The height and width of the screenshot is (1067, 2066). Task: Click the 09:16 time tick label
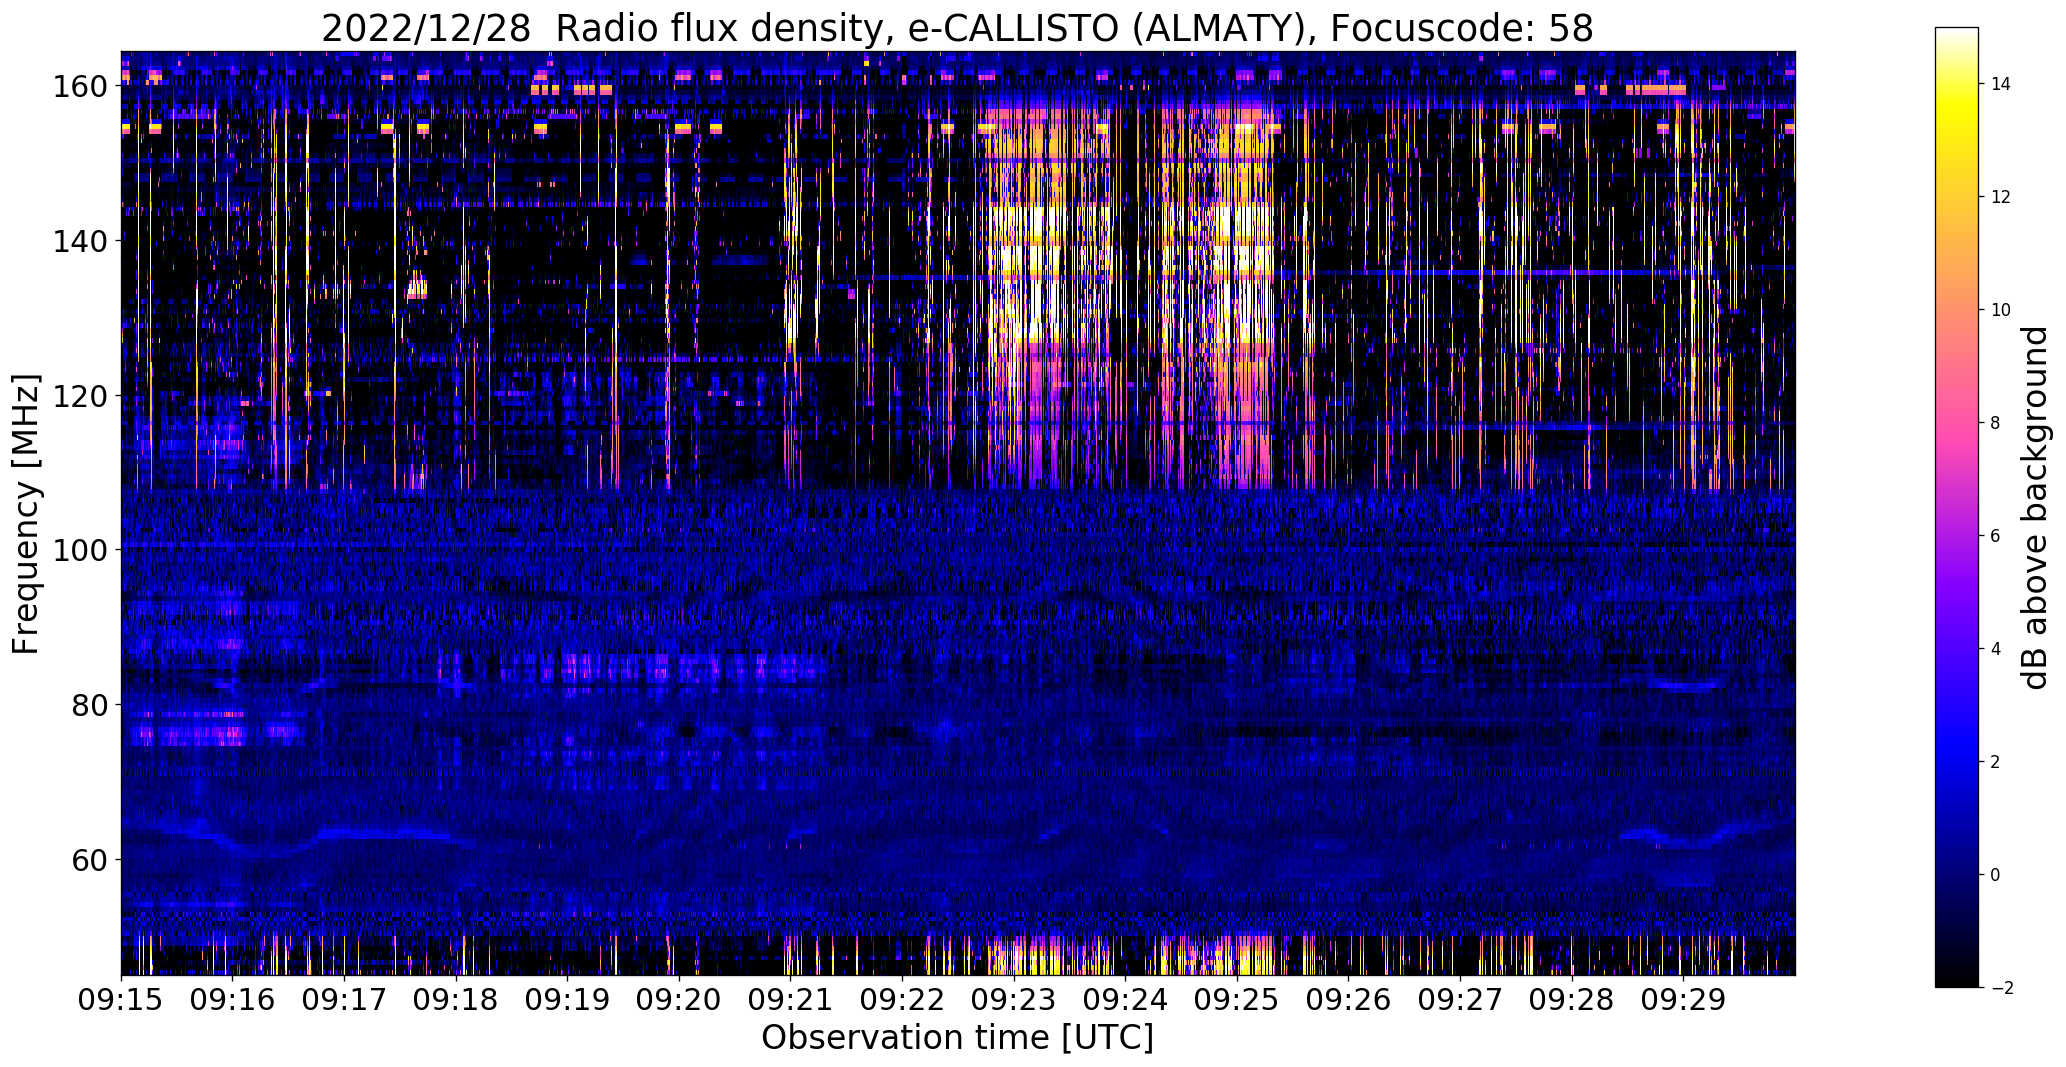point(233,999)
